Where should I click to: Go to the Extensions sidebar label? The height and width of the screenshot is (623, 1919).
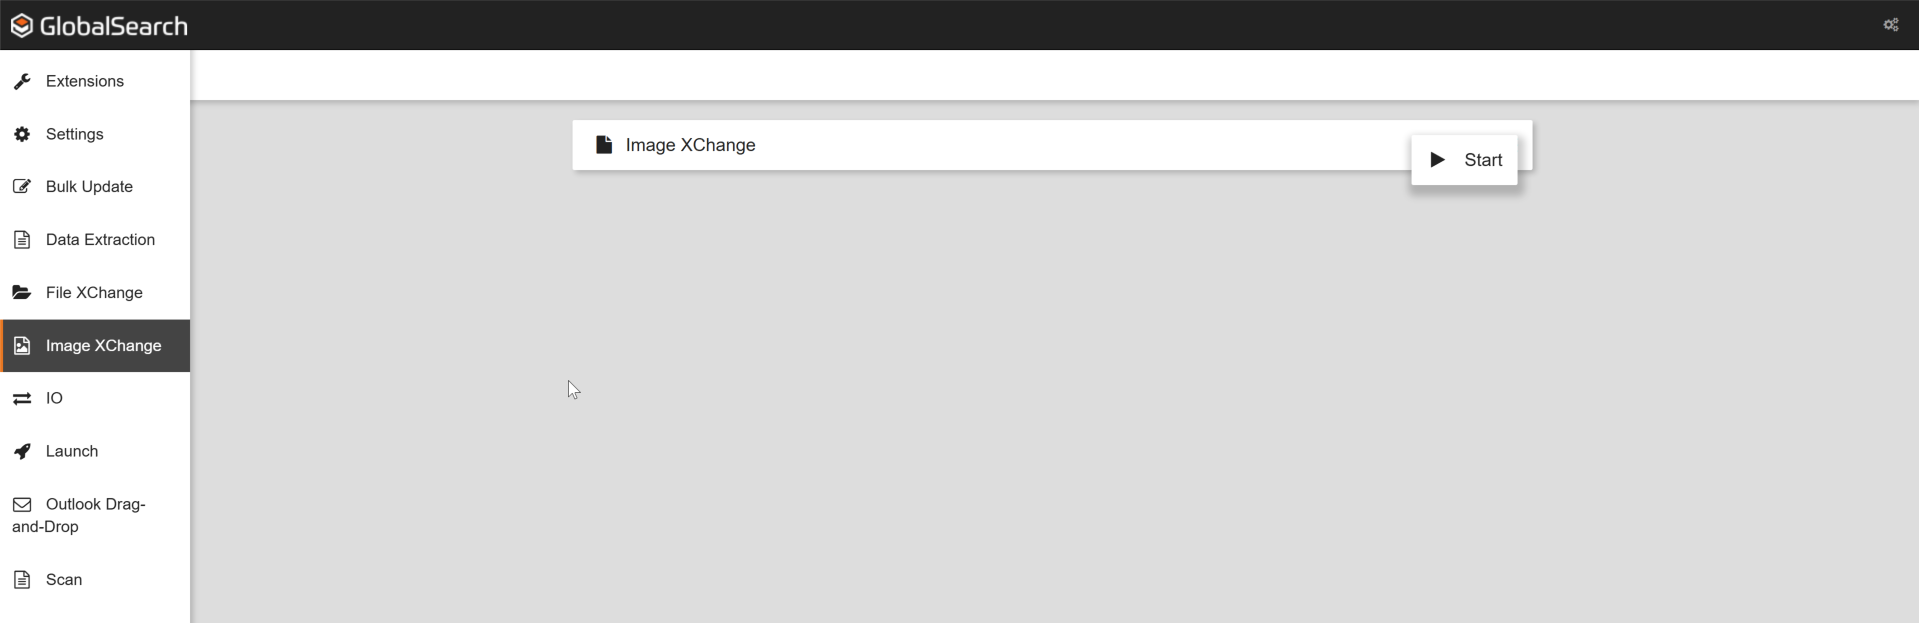click(x=85, y=81)
